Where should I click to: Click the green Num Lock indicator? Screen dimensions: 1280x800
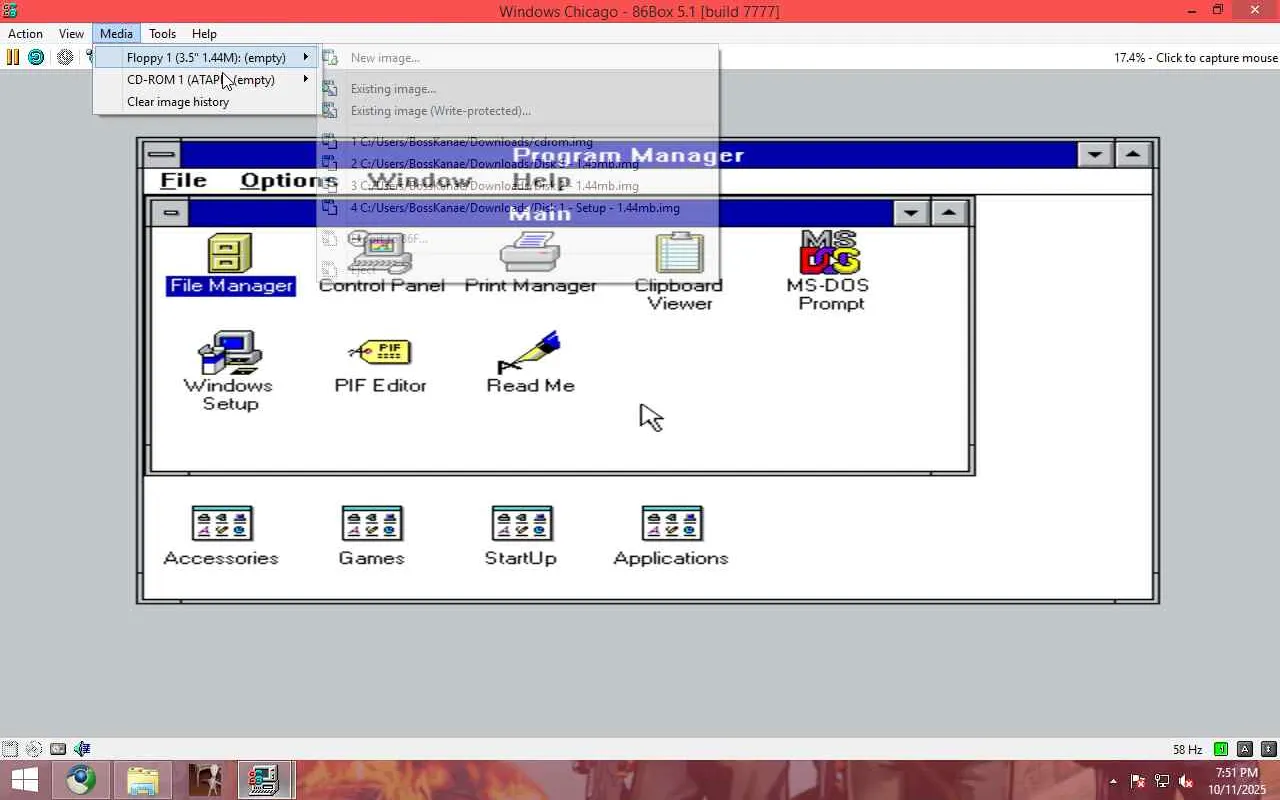(x=1221, y=749)
